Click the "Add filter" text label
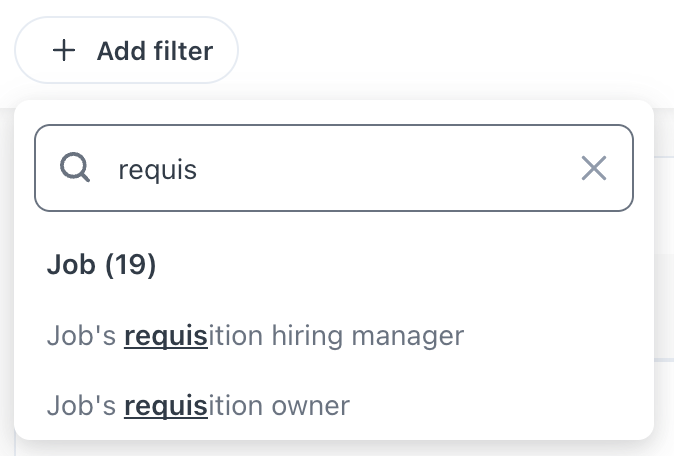674x456 pixels. pyautogui.click(x=154, y=51)
